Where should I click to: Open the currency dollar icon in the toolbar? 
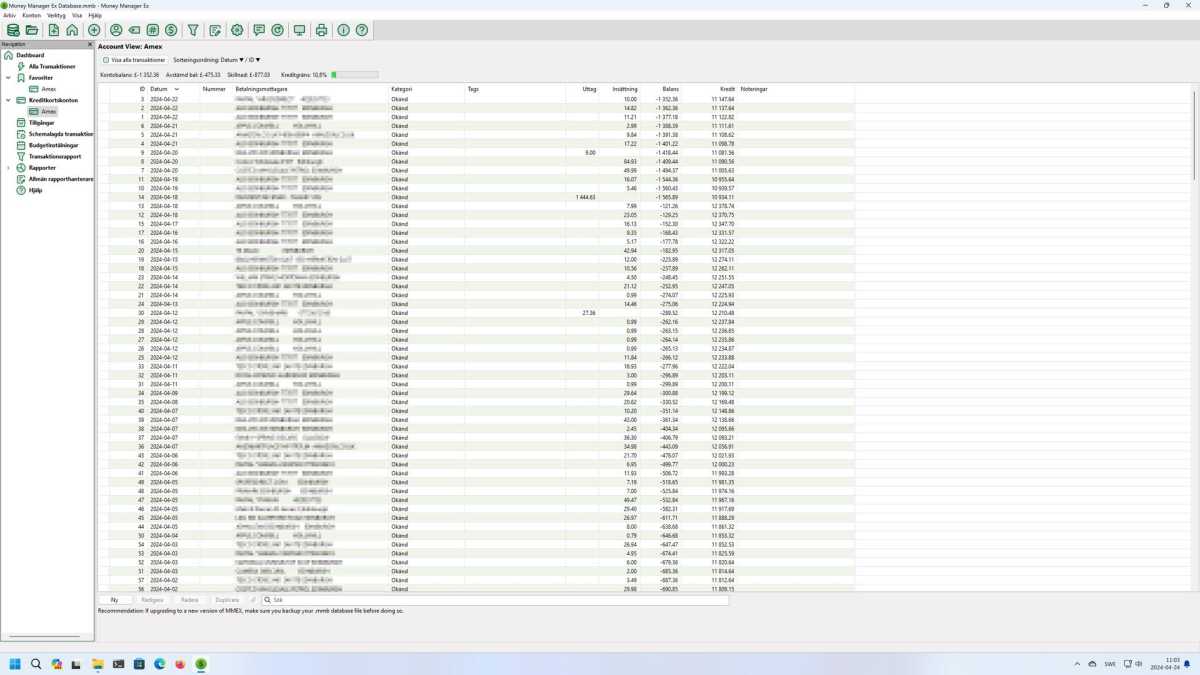[x=170, y=30]
